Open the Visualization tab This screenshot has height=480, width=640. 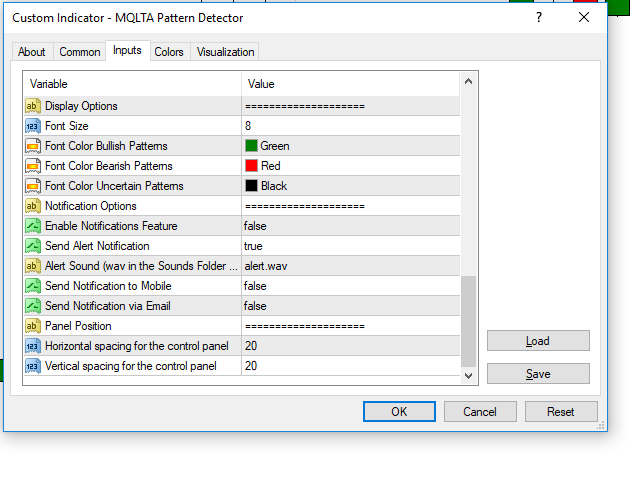(225, 52)
